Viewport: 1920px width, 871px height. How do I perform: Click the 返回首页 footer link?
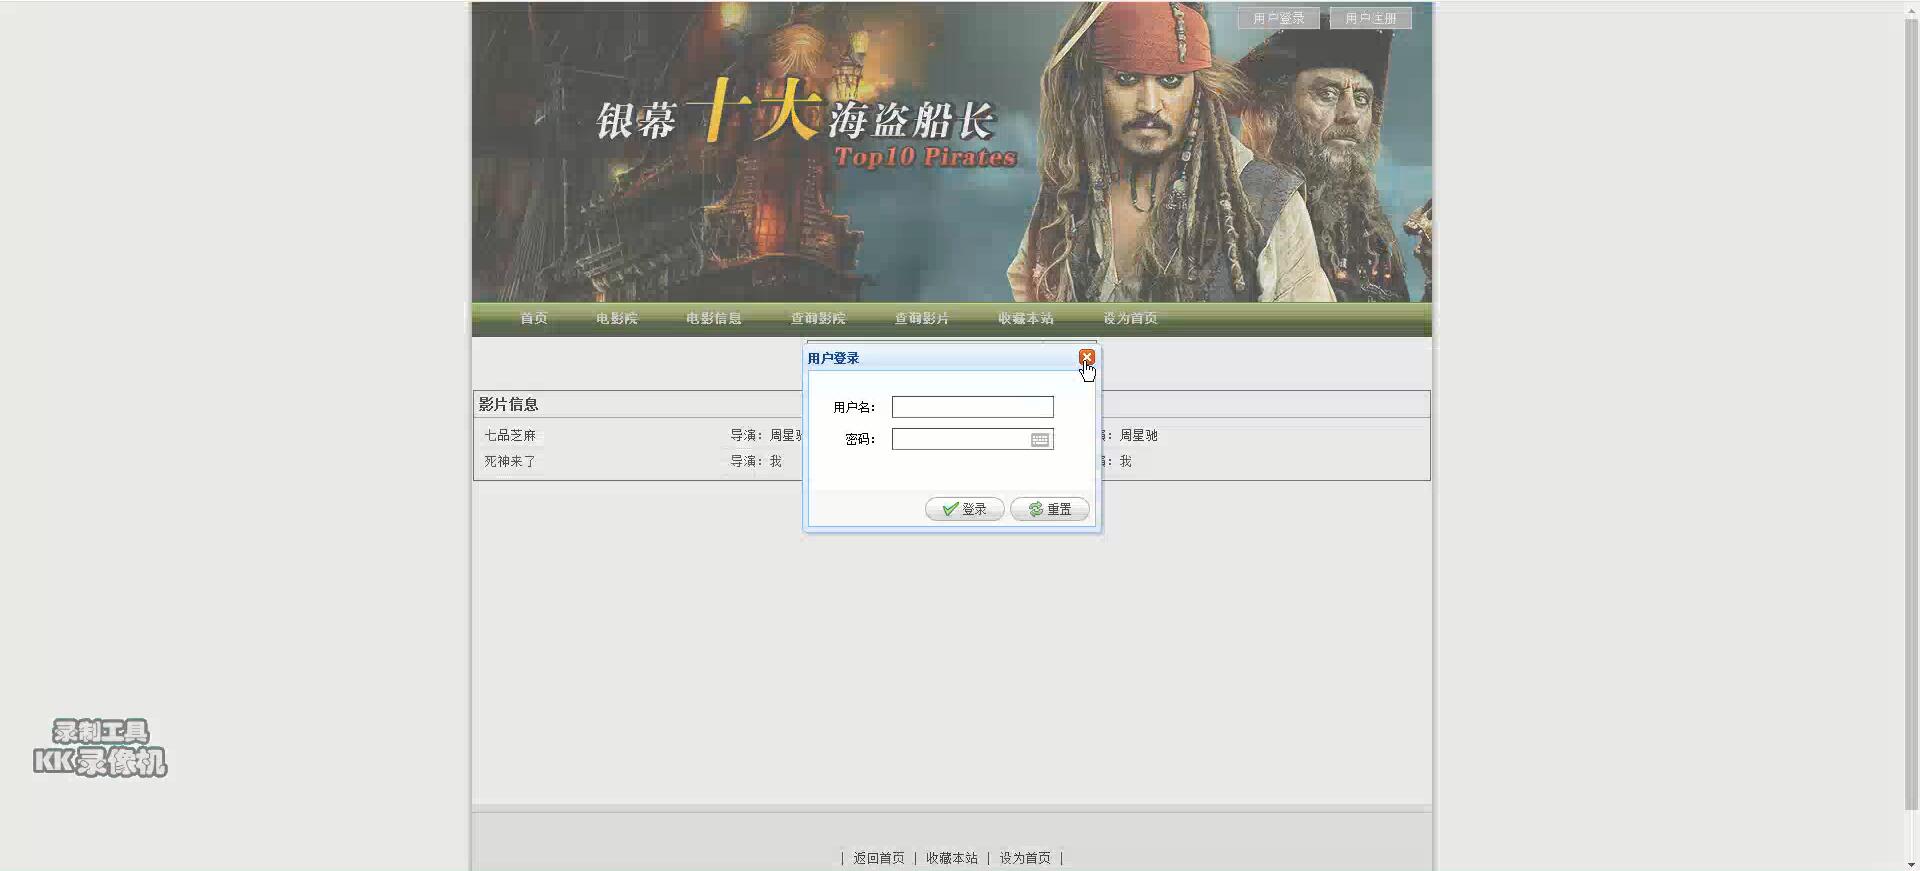[x=878, y=858]
